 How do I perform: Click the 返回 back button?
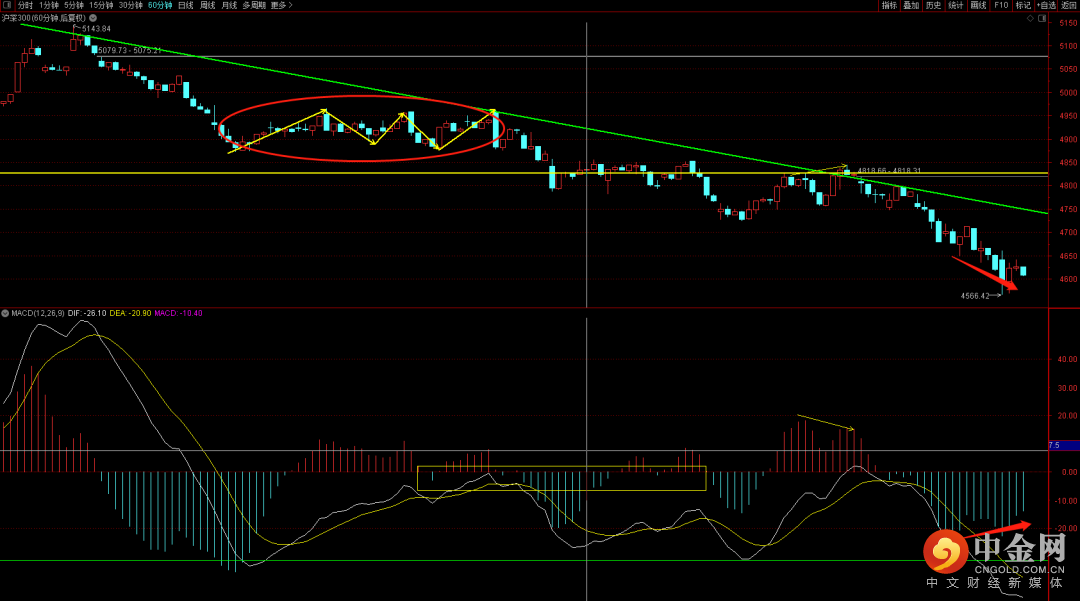pos(1069,5)
